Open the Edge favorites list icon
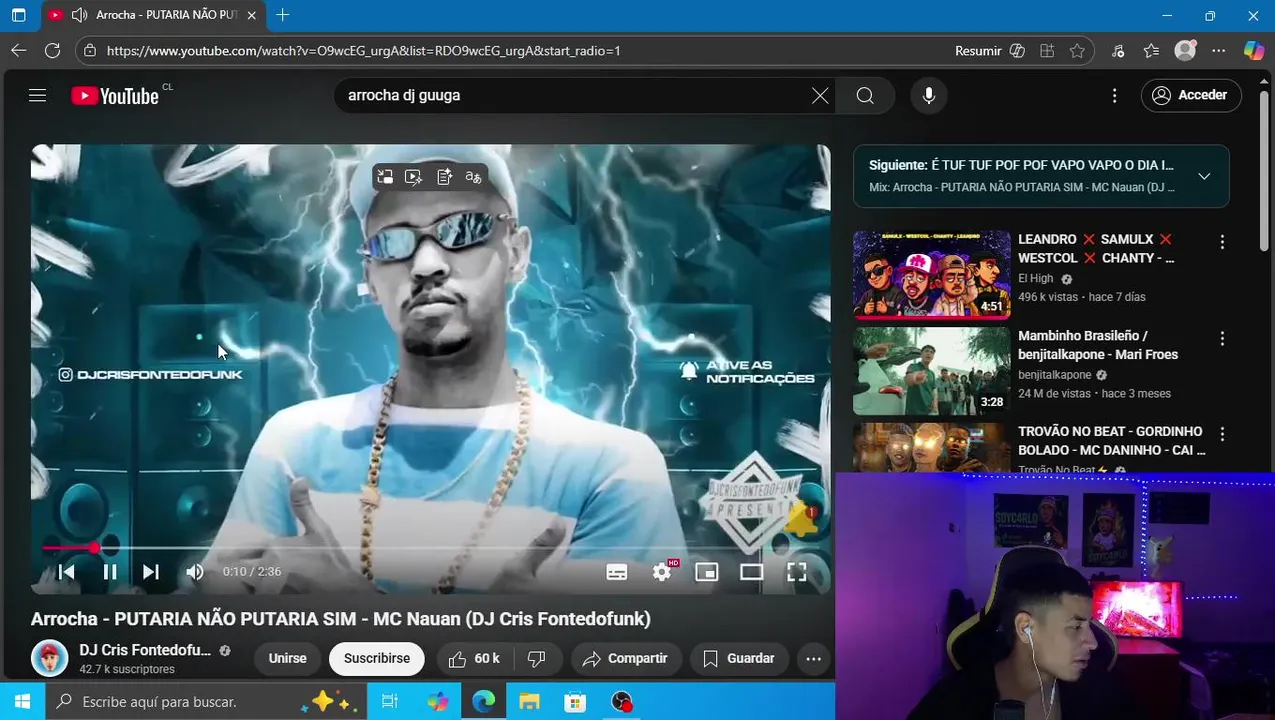1275x720 pixels. (x=1151, y=50)
